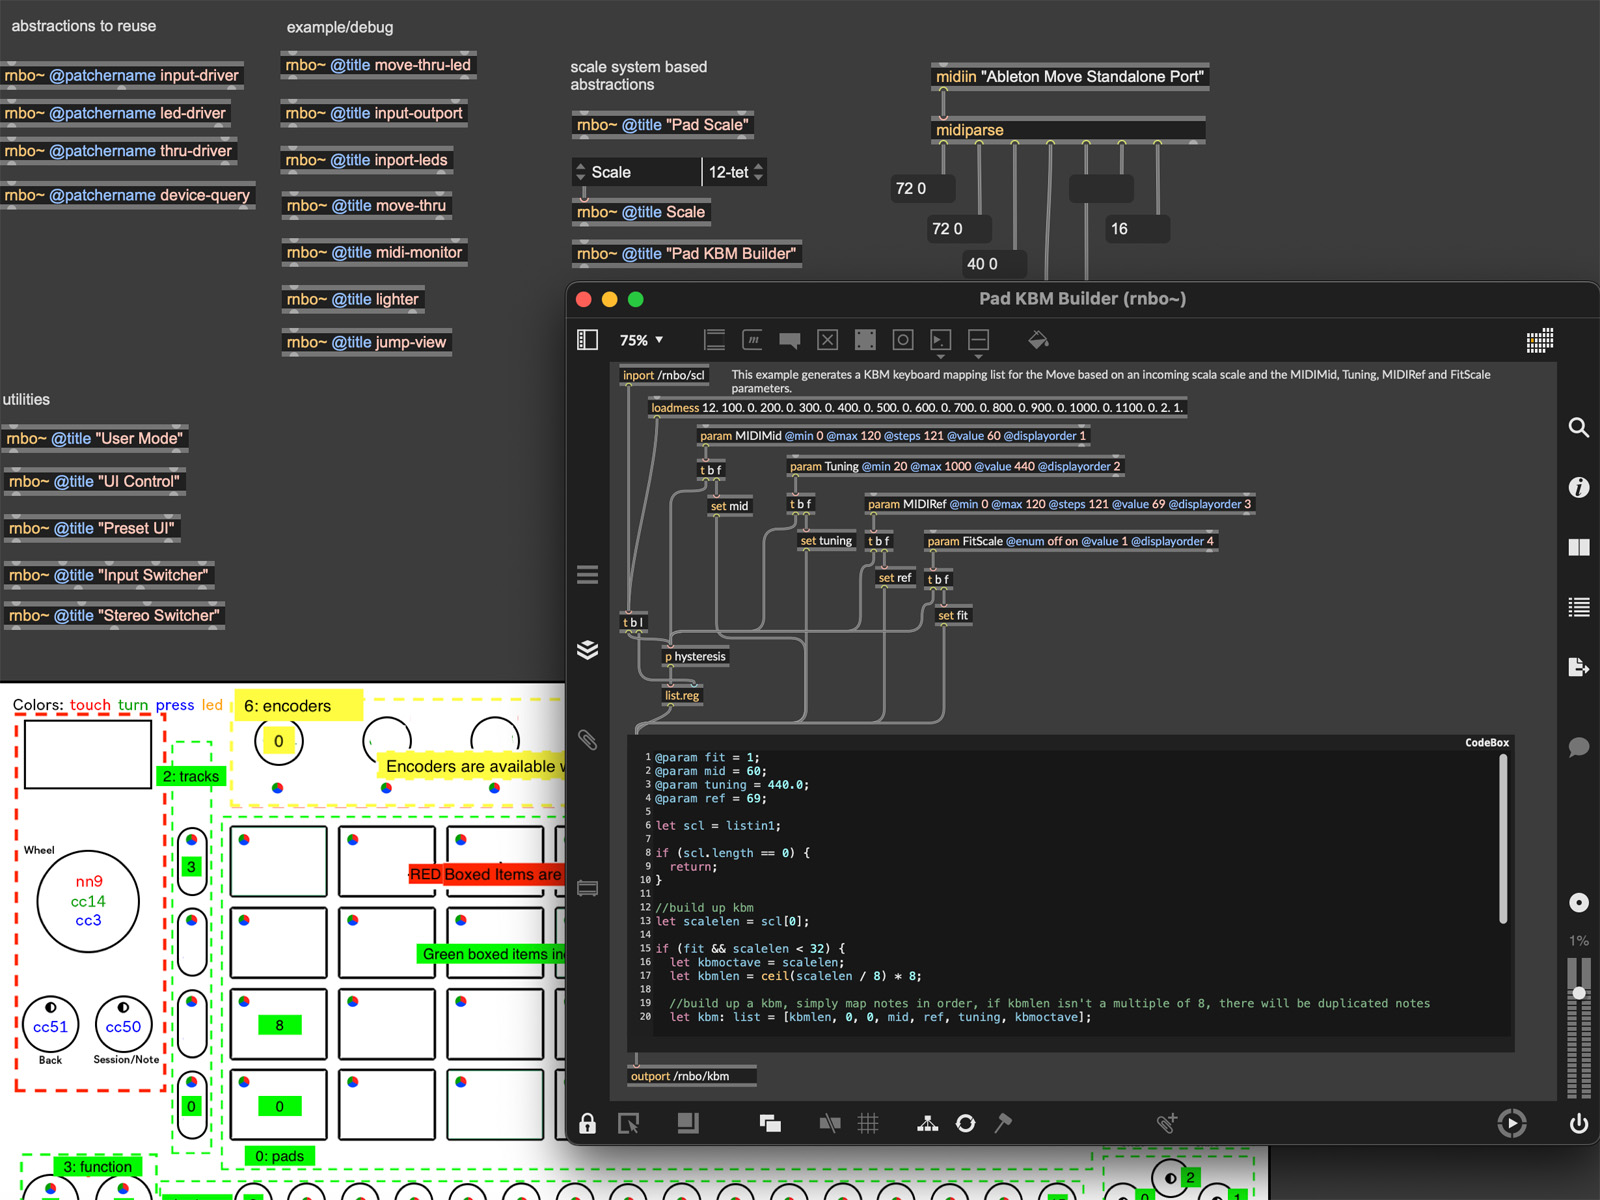This screenshot has width=1600, height=1200.
Task: Toggle the grid display icon
Action: pyautogui.click(x=868, y=1123)
